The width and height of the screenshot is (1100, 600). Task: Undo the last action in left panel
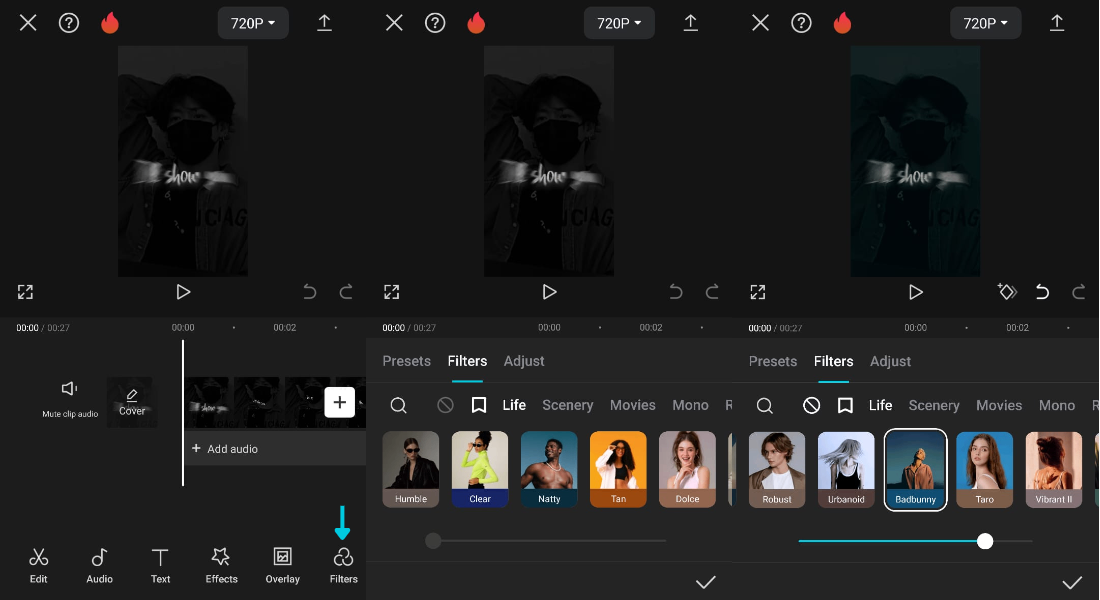309,292
